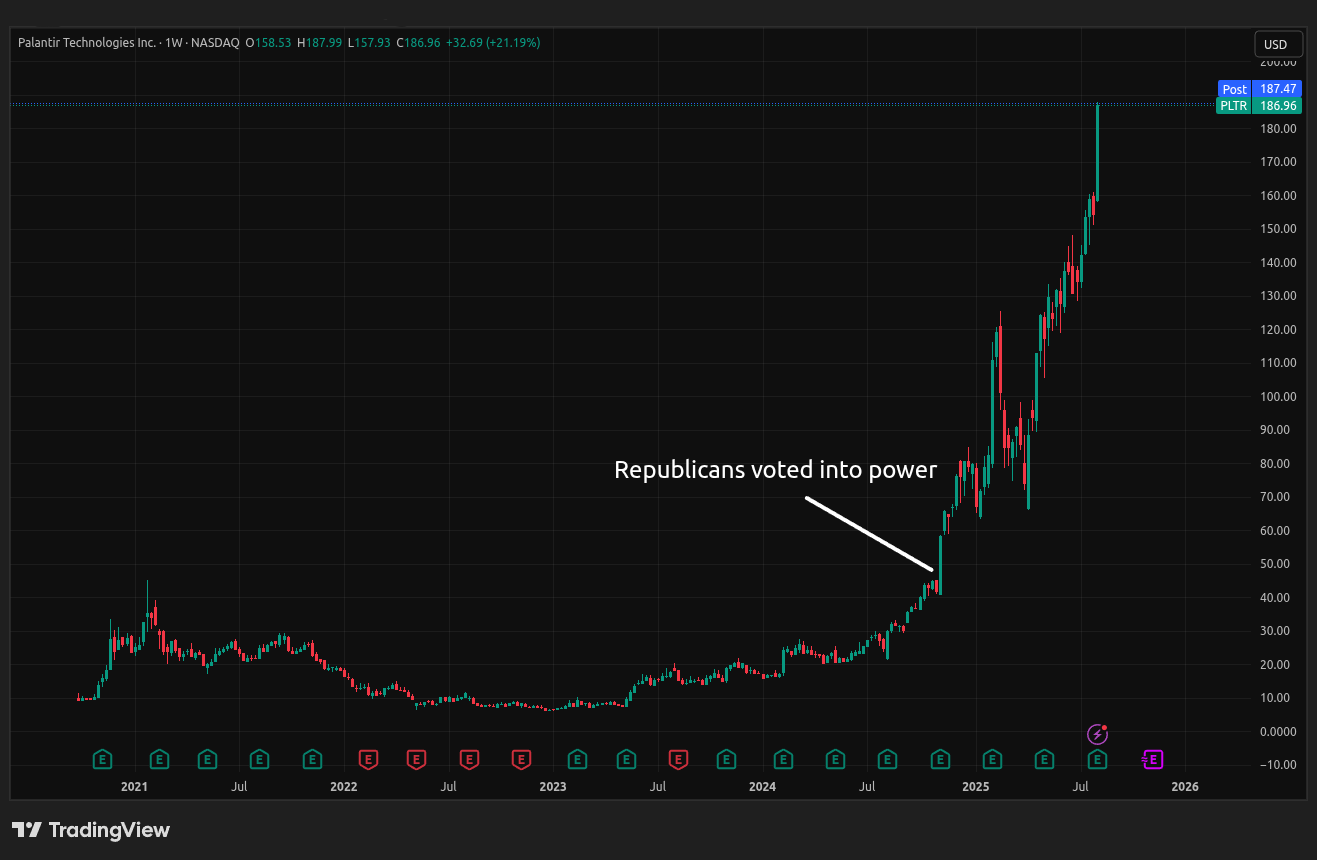Open the purple upcoming earnings marker
The image size is (1317, 860).
(x=1152, y=760)
